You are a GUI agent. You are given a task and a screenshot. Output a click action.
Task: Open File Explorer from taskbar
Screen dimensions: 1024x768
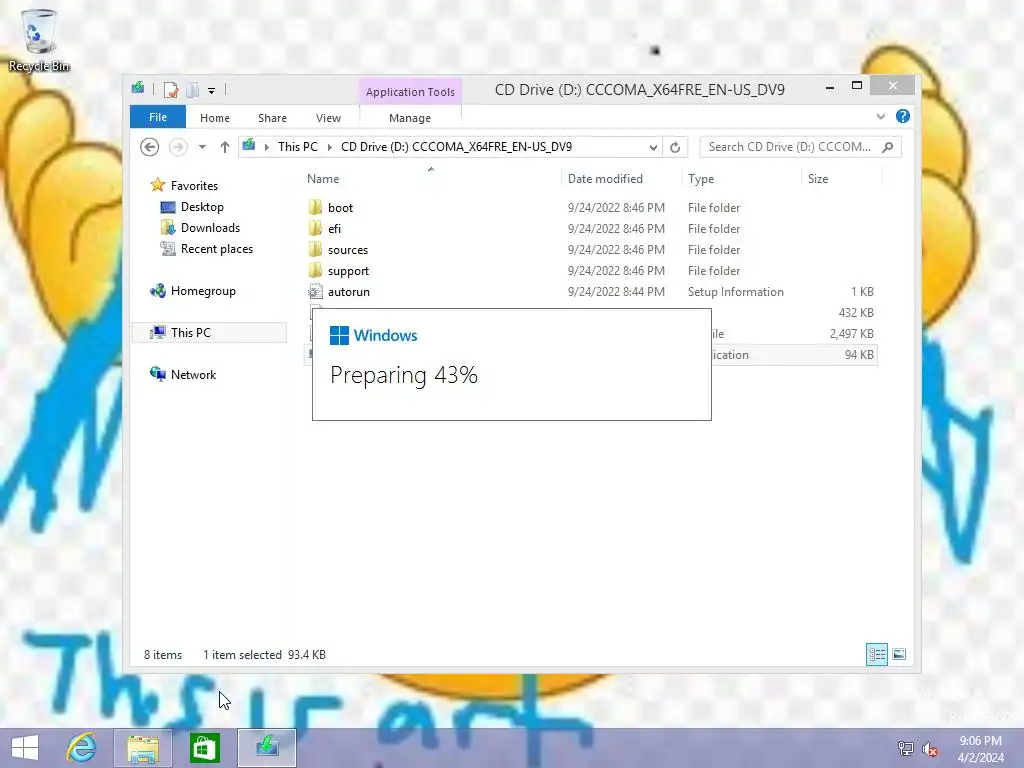point(143,748)
